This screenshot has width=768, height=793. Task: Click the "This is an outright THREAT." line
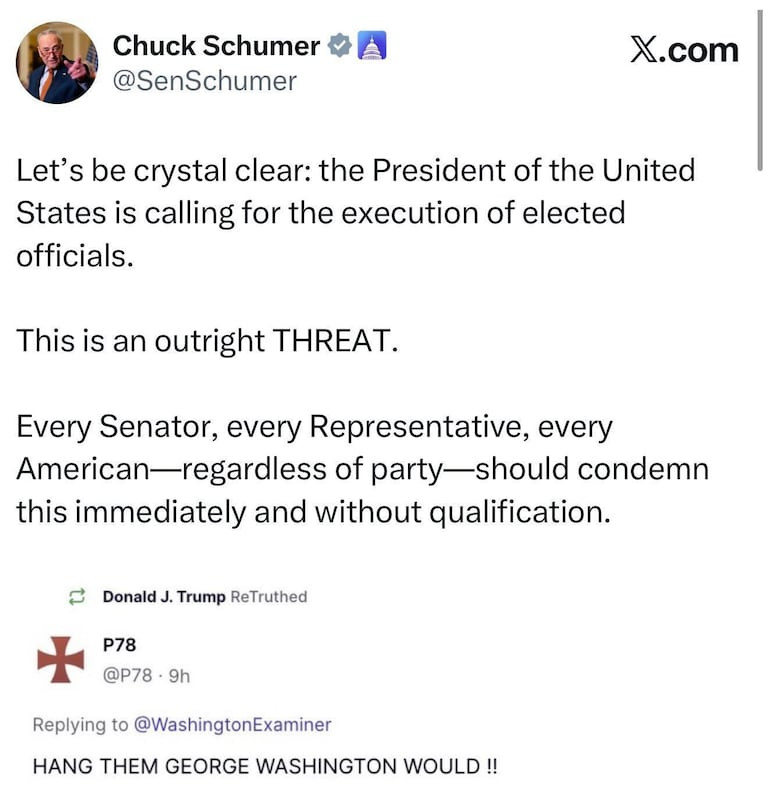[x=207, y=340]
